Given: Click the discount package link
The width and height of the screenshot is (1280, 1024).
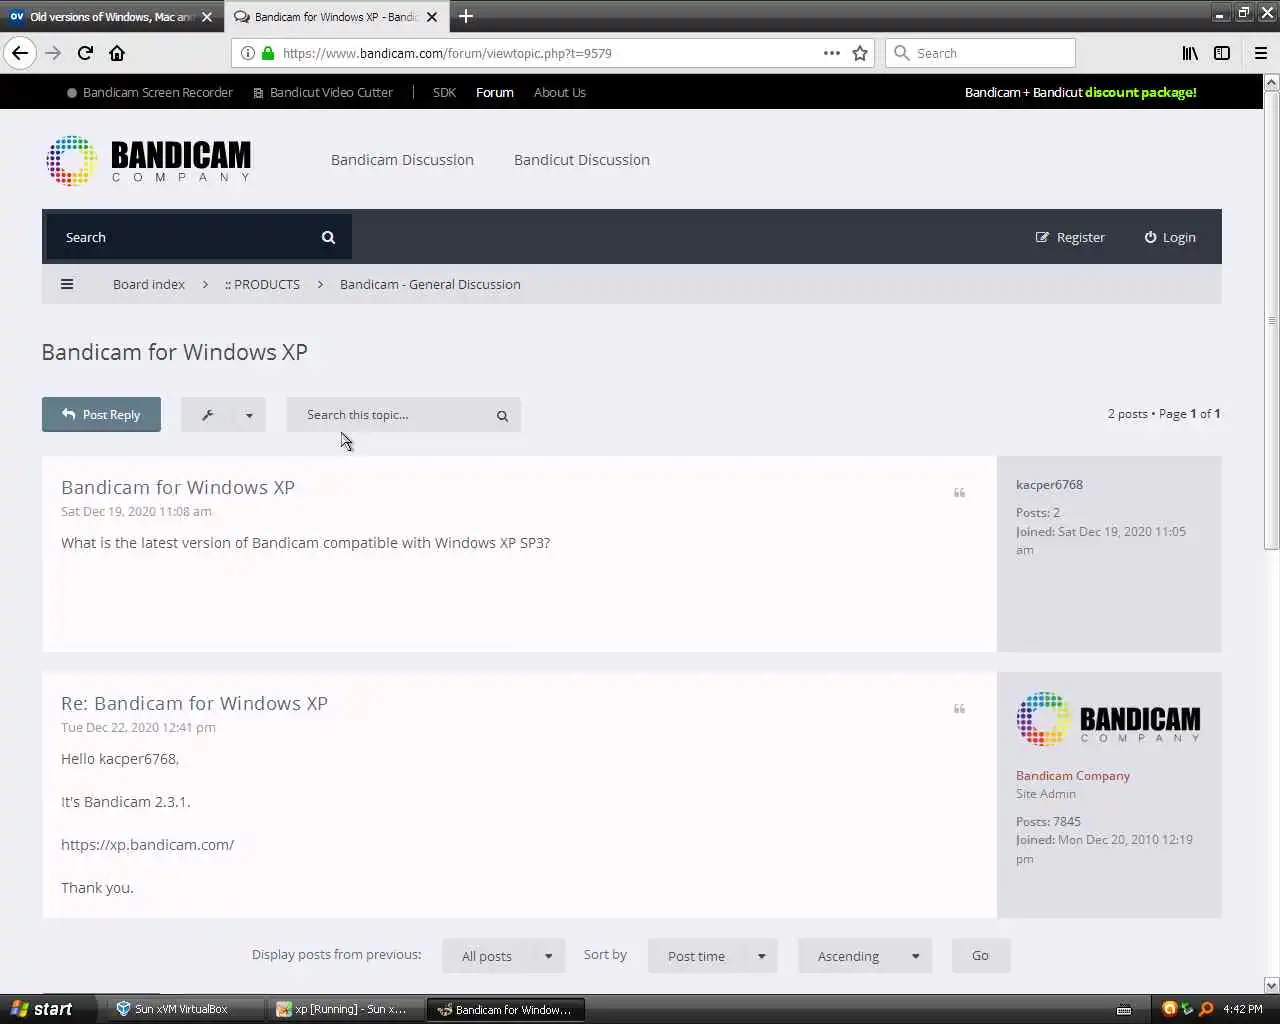Looking at the screenshot, I should [1140, 92].
